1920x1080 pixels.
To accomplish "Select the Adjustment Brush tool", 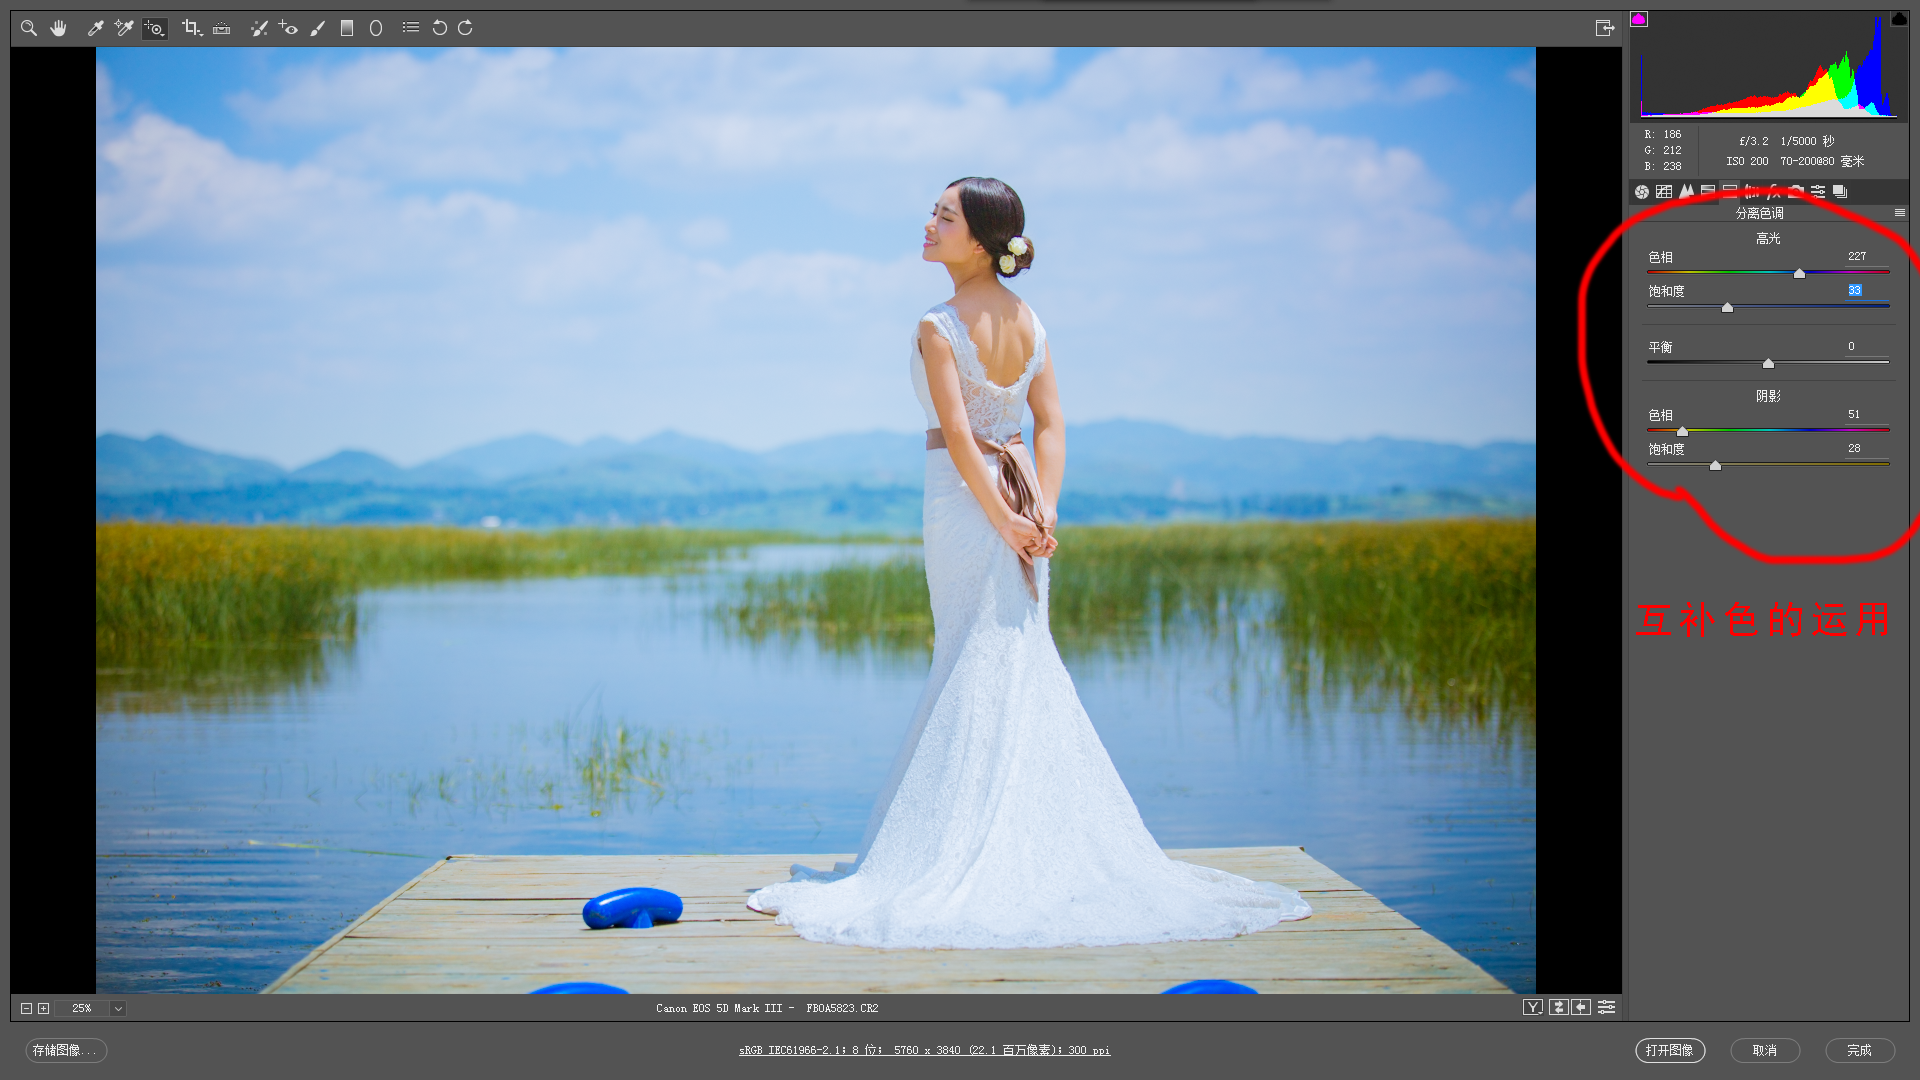I will click(318, 28).
